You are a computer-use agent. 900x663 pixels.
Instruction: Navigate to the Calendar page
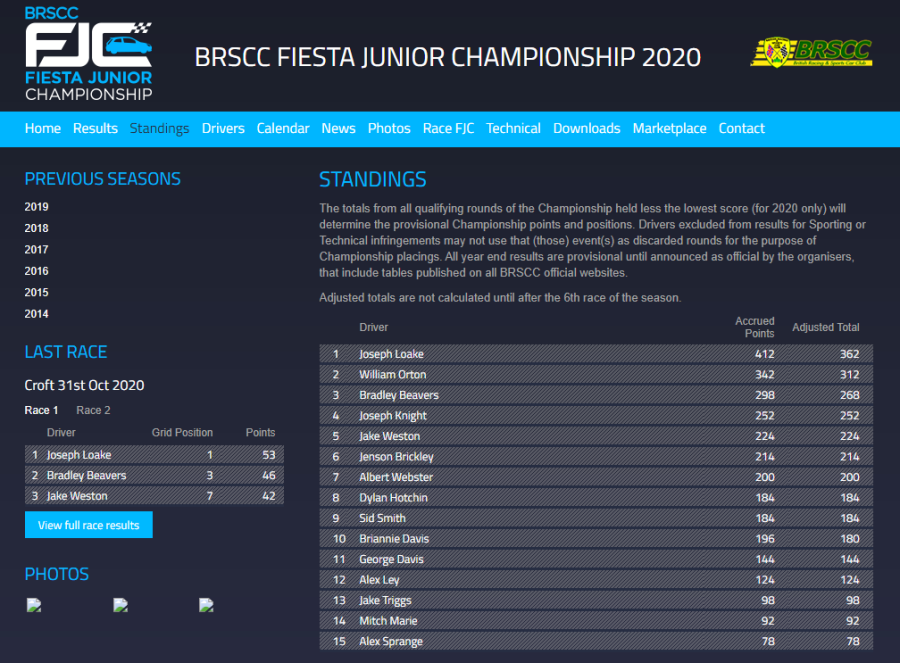(283, 128)
